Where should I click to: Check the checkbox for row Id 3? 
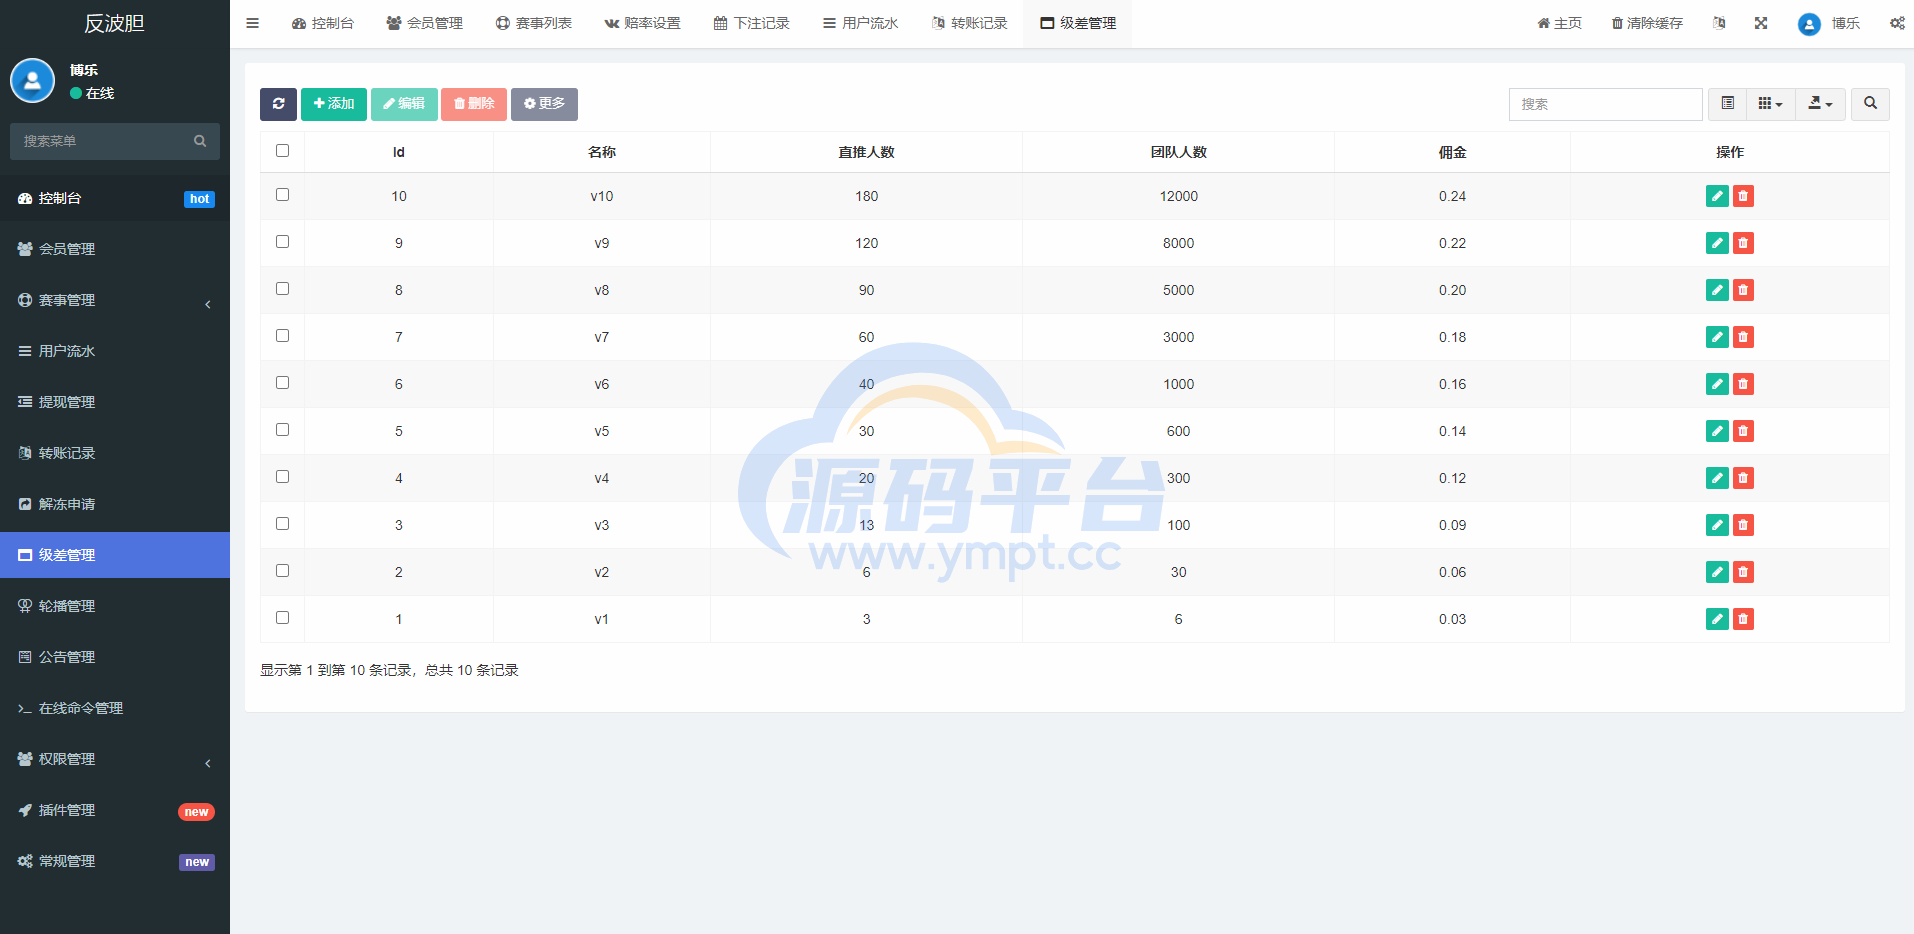click(282, 524)
